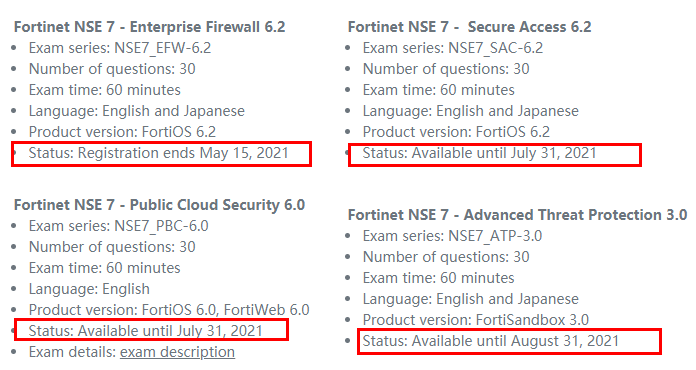Click the Secure Access 6.2 heading

(470, 27)
